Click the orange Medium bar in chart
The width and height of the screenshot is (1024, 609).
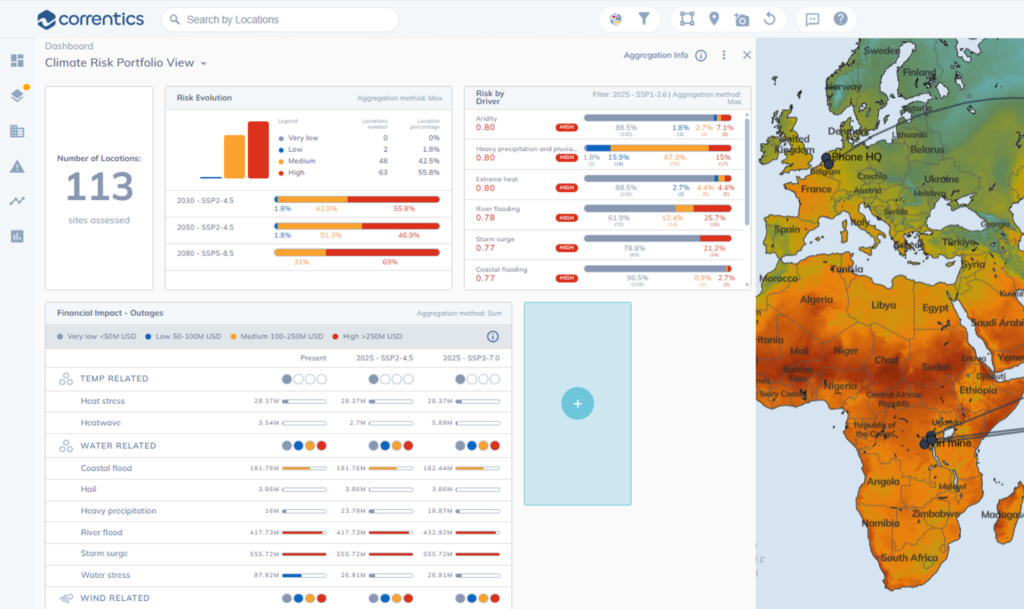[x=234, y=157]
